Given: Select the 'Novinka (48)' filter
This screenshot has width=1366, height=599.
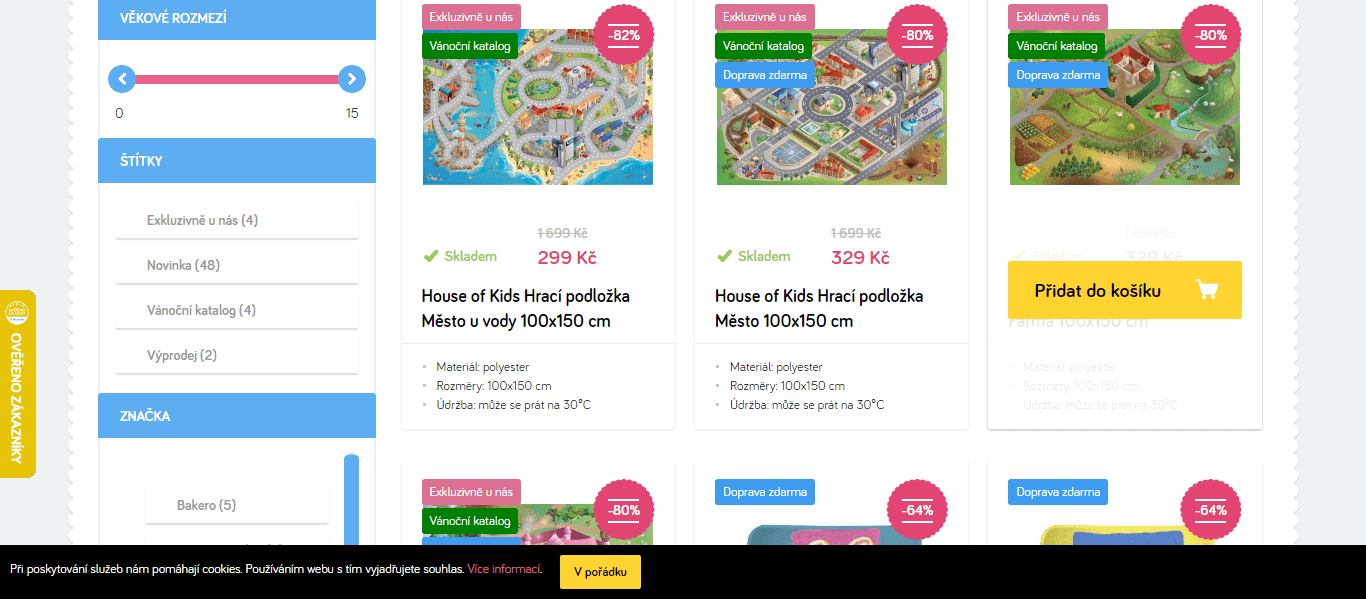Looking at the screenshot, I should click(237, 264).
